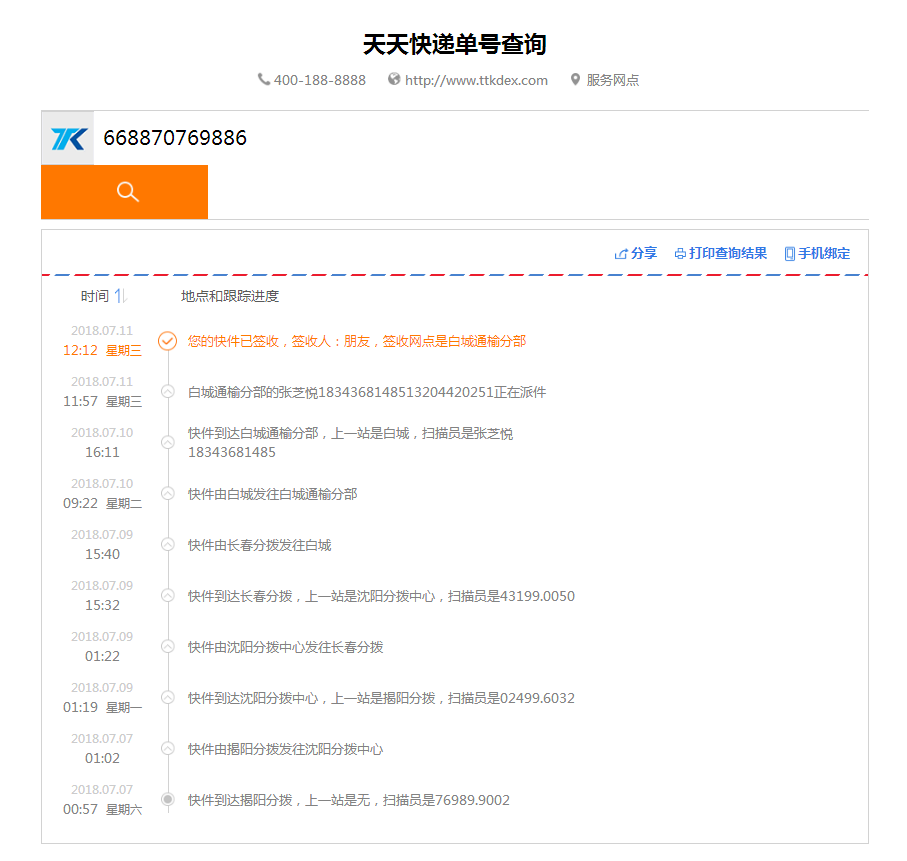Click the orange search magnifier button
Viewport: 907px width, 861px height.
(x=124, y=192)
